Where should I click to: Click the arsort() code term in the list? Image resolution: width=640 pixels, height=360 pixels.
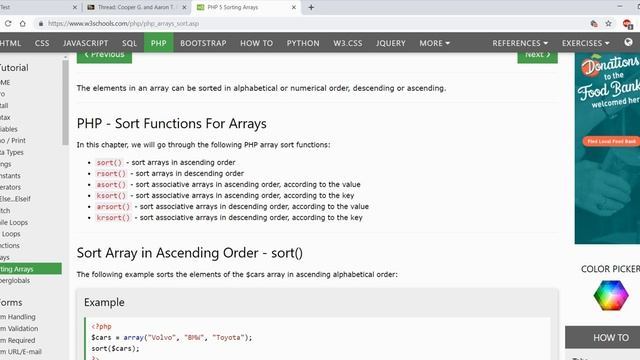(x=113, y=207)
